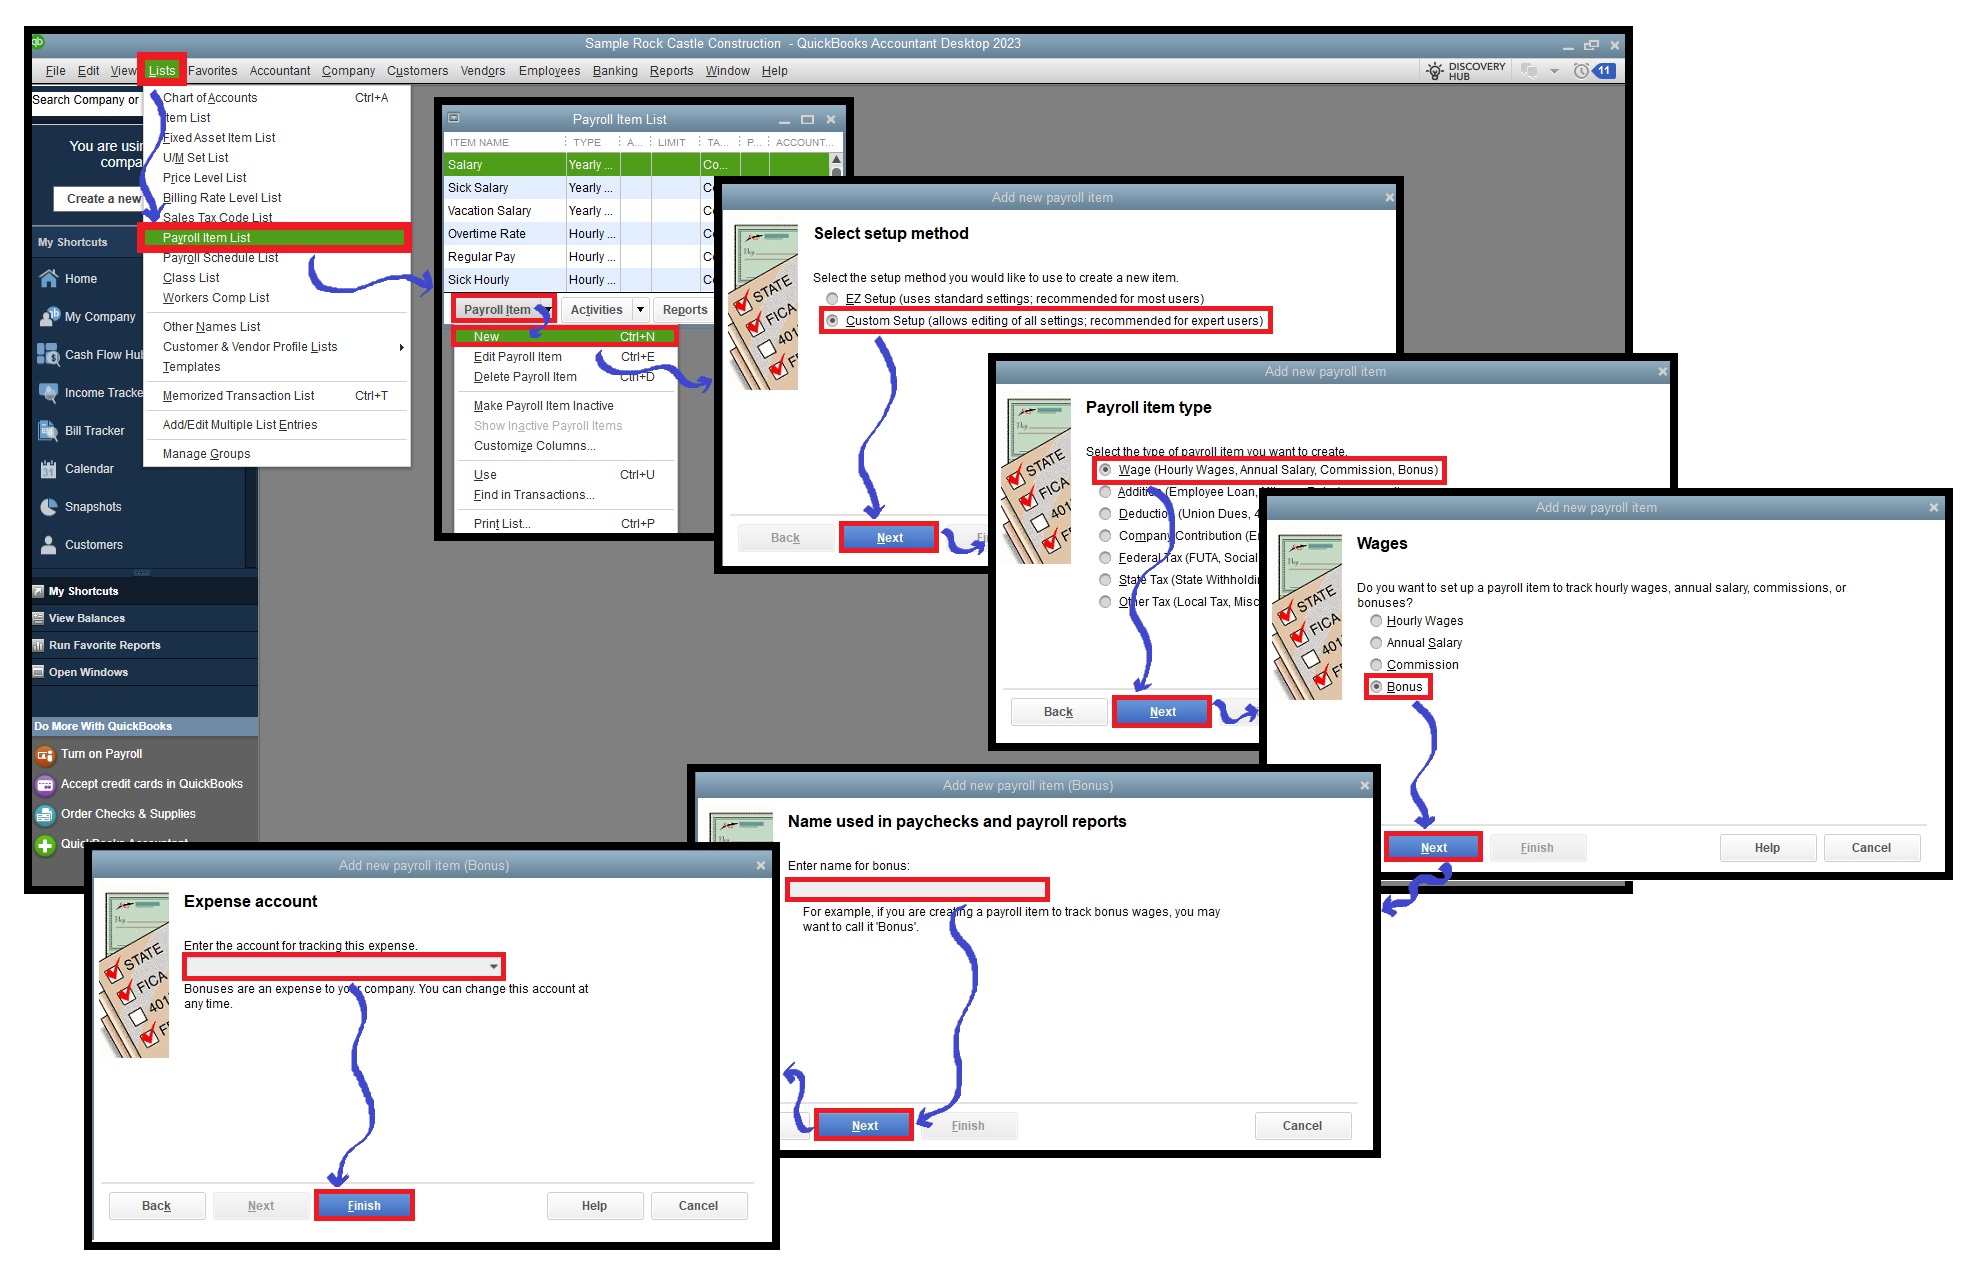Click the Home icon in My Shortcuts

pos(48,279)
